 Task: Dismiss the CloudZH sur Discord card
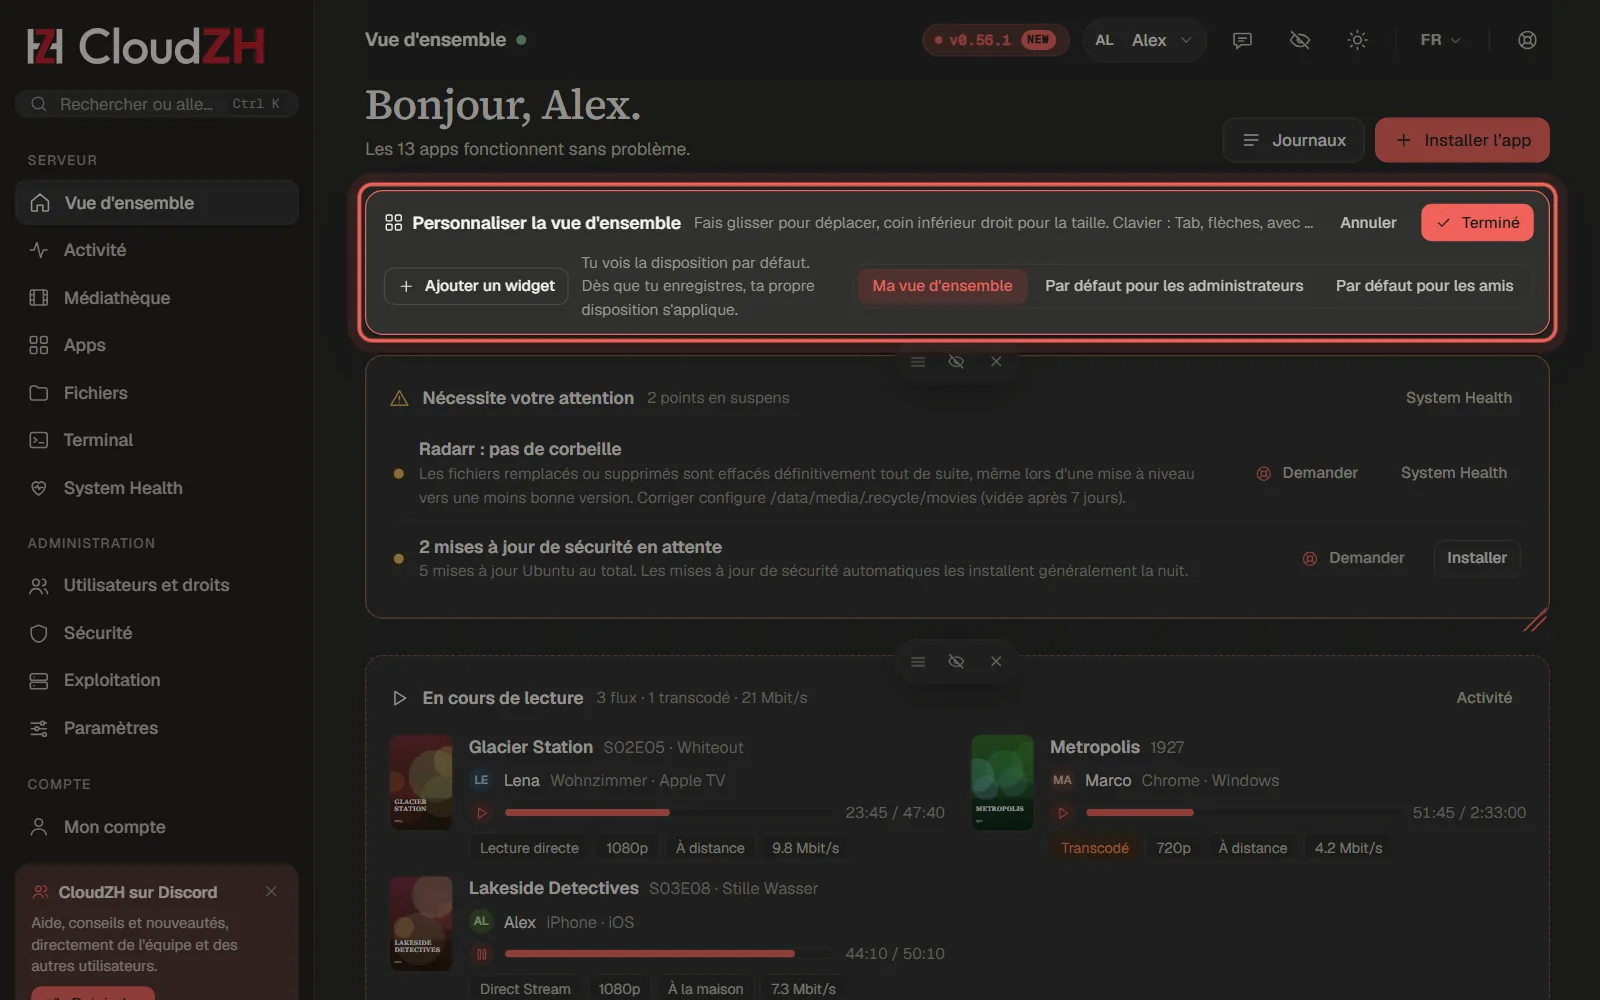pyautogui.click(x=271, y=891)
